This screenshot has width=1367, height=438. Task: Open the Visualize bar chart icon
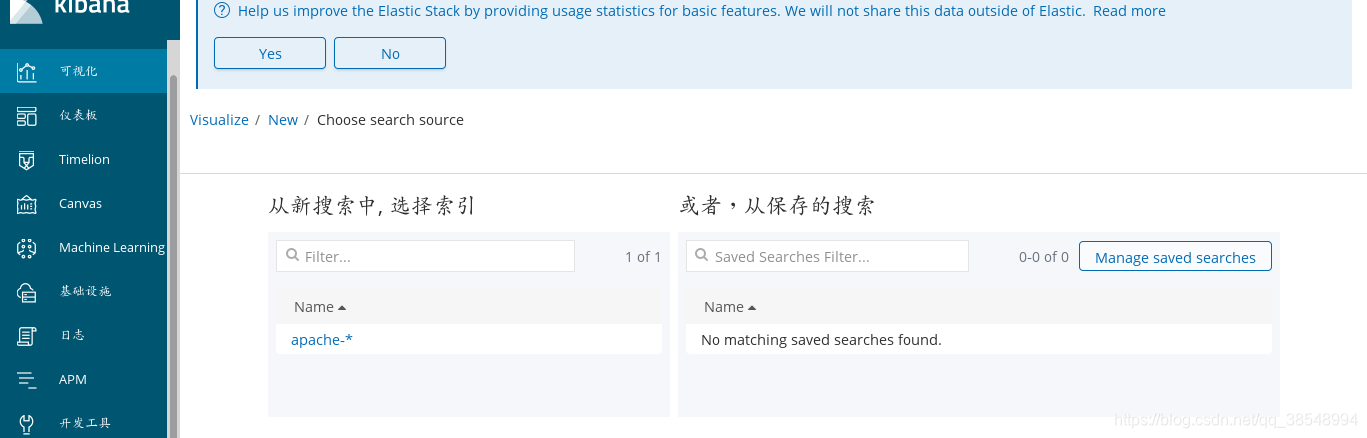pos(27,72)
